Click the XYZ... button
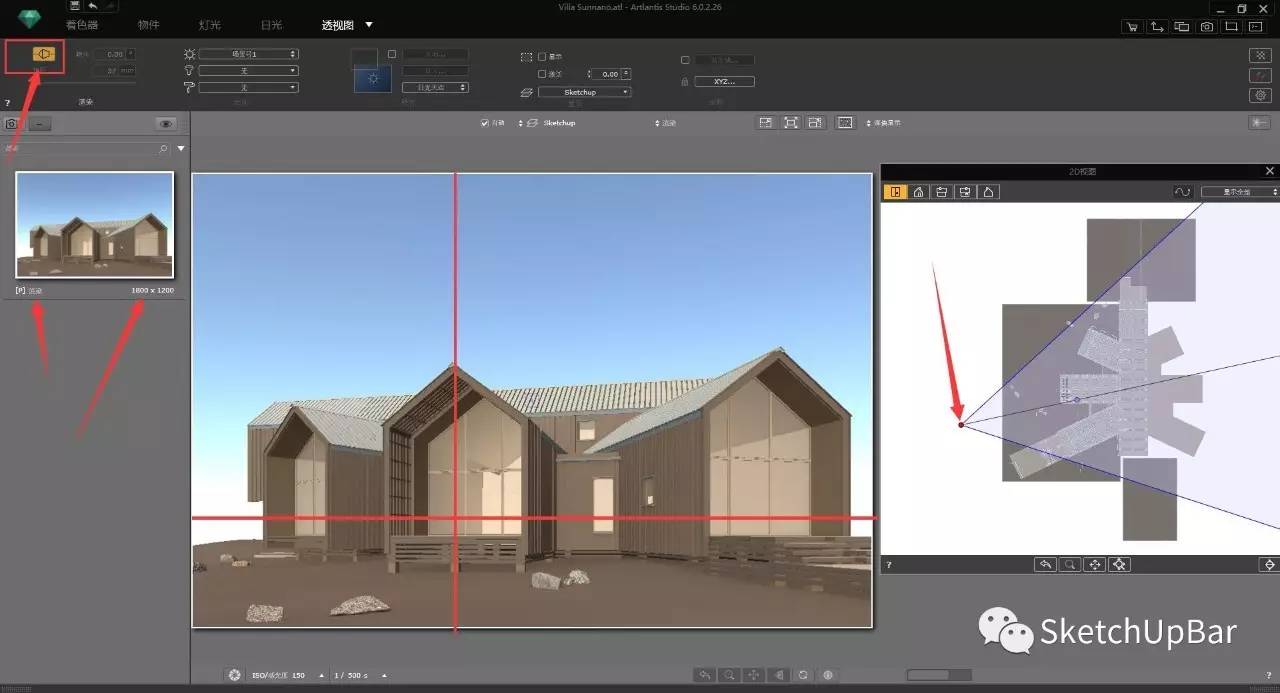 tap(724, 81)
